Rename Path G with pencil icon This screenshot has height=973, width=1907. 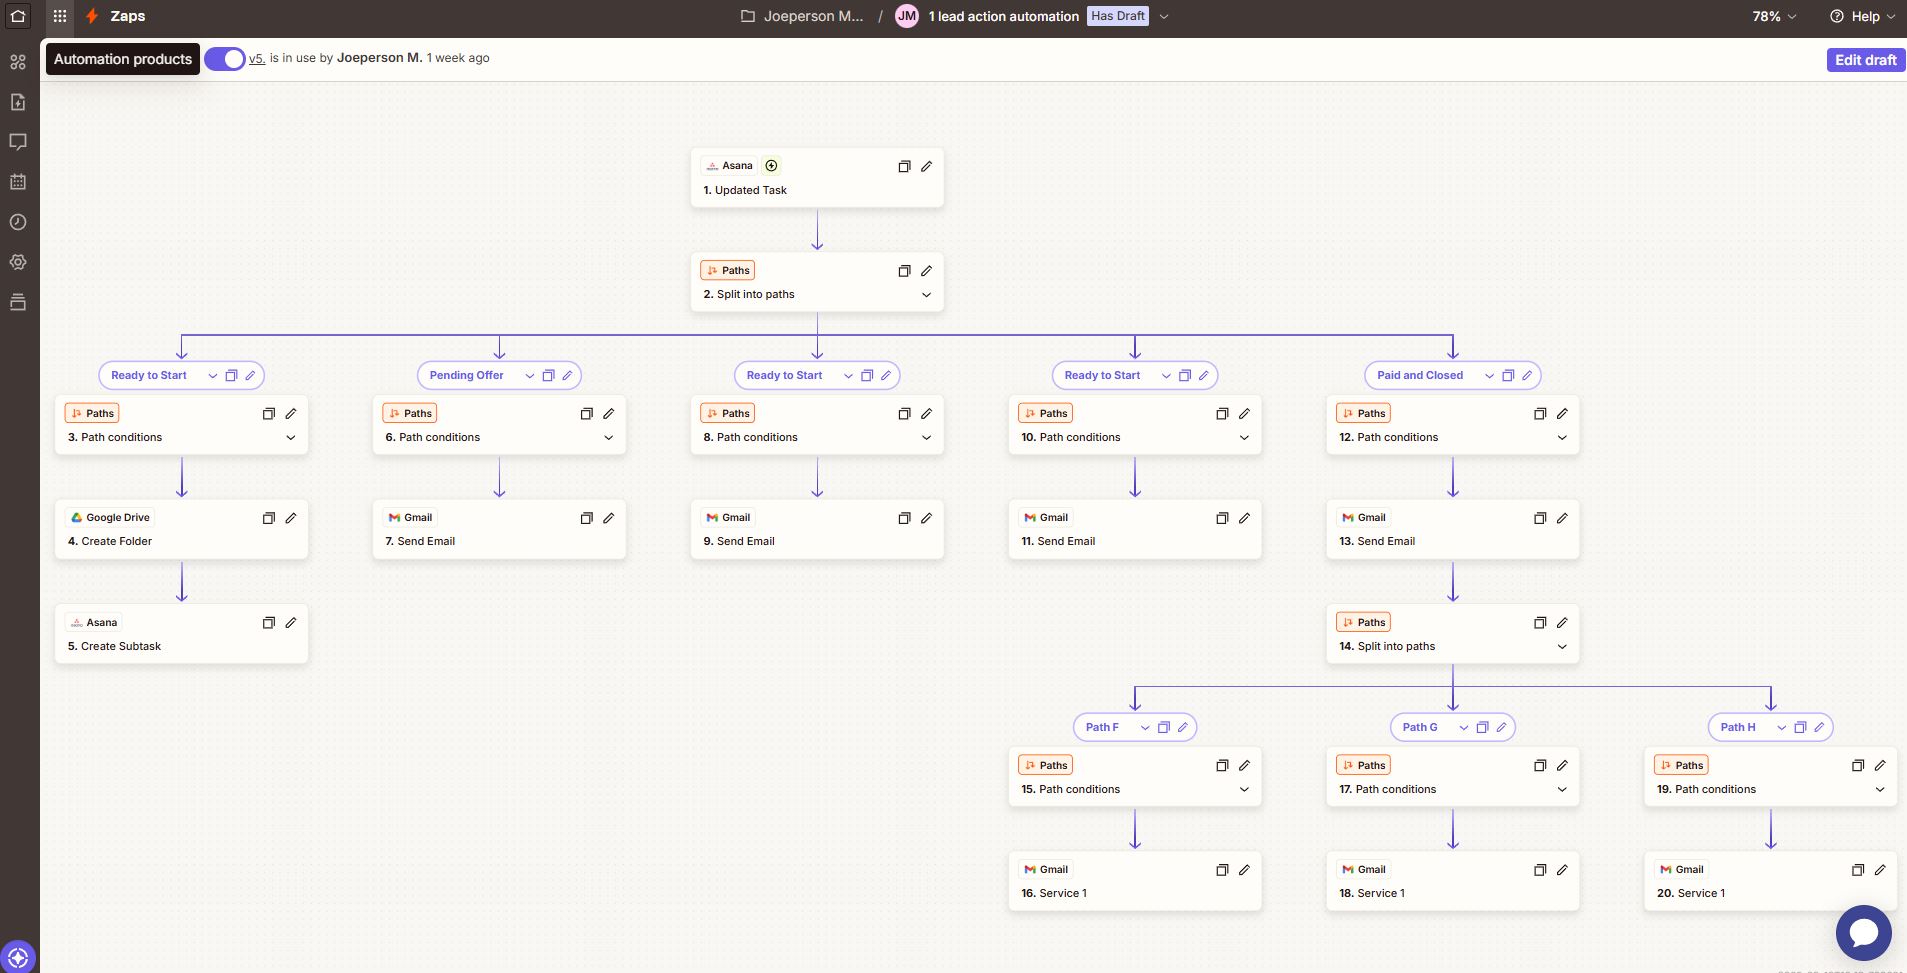(1501, 728)
